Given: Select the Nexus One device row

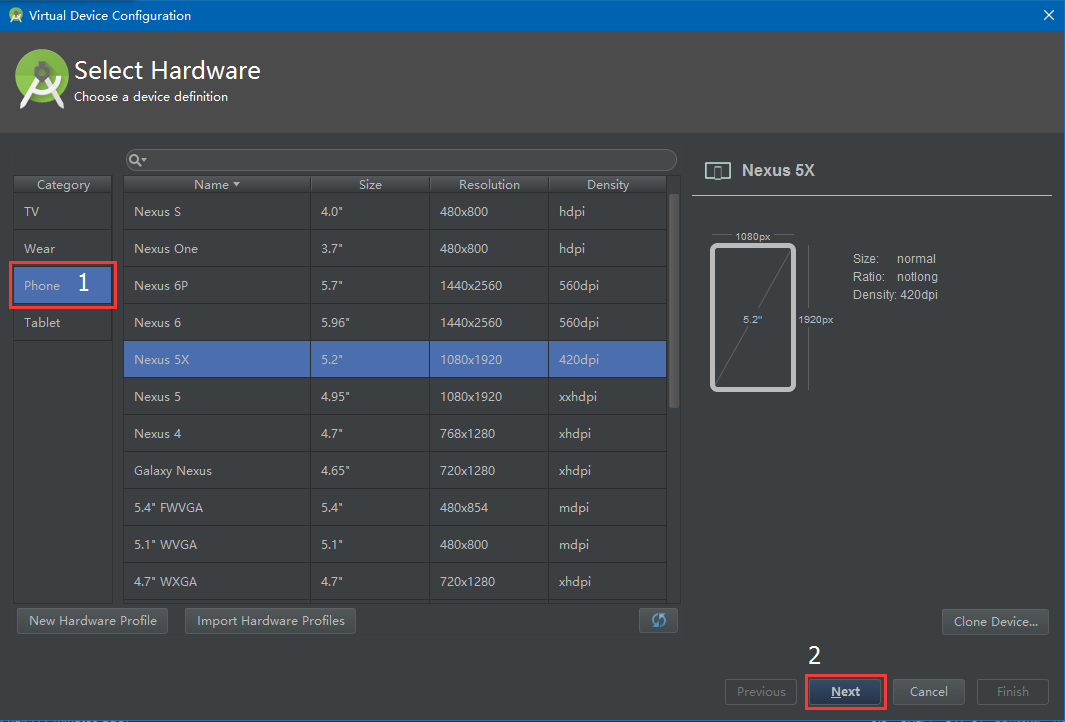Looking at the screenshot, I should 395,249.
